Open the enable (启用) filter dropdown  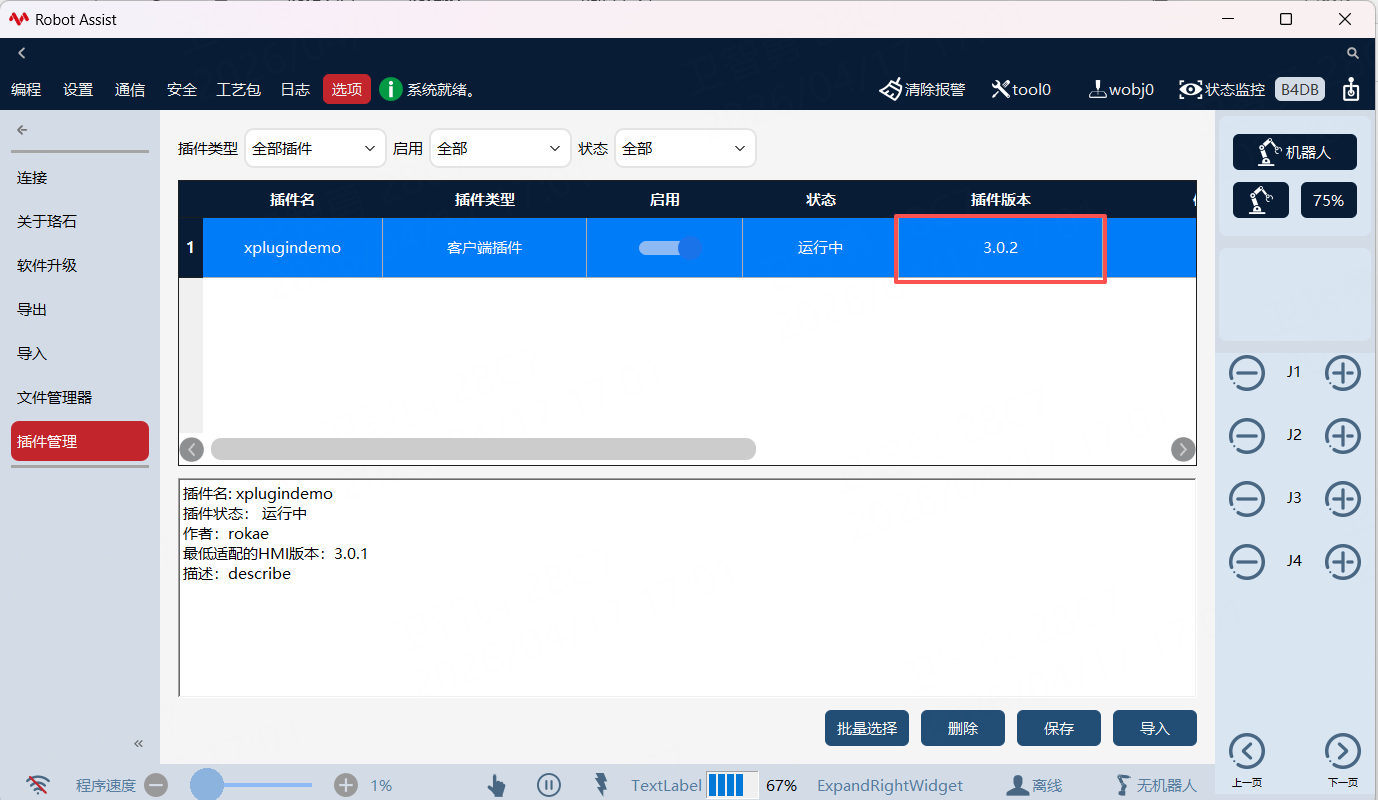point(500,148)
